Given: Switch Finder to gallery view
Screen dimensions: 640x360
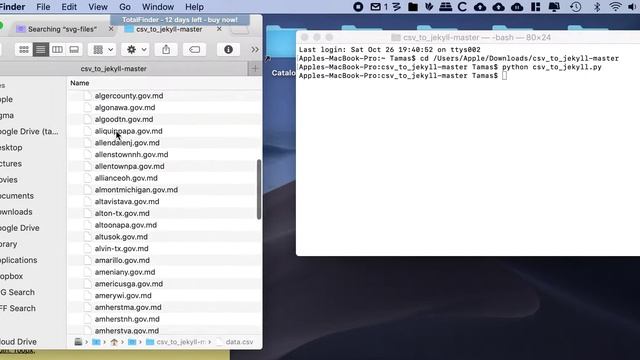Looking at the screenshot, I should [x=74, y=50].
